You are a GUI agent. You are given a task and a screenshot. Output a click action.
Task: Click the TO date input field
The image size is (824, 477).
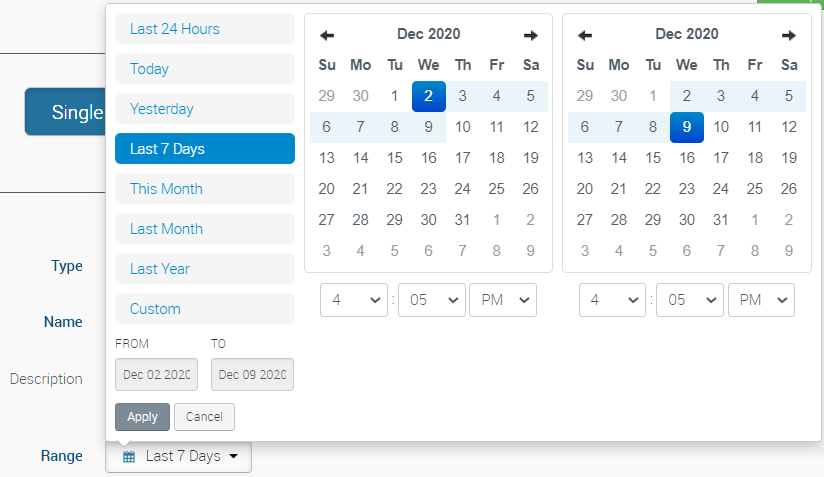click(252, 375)
